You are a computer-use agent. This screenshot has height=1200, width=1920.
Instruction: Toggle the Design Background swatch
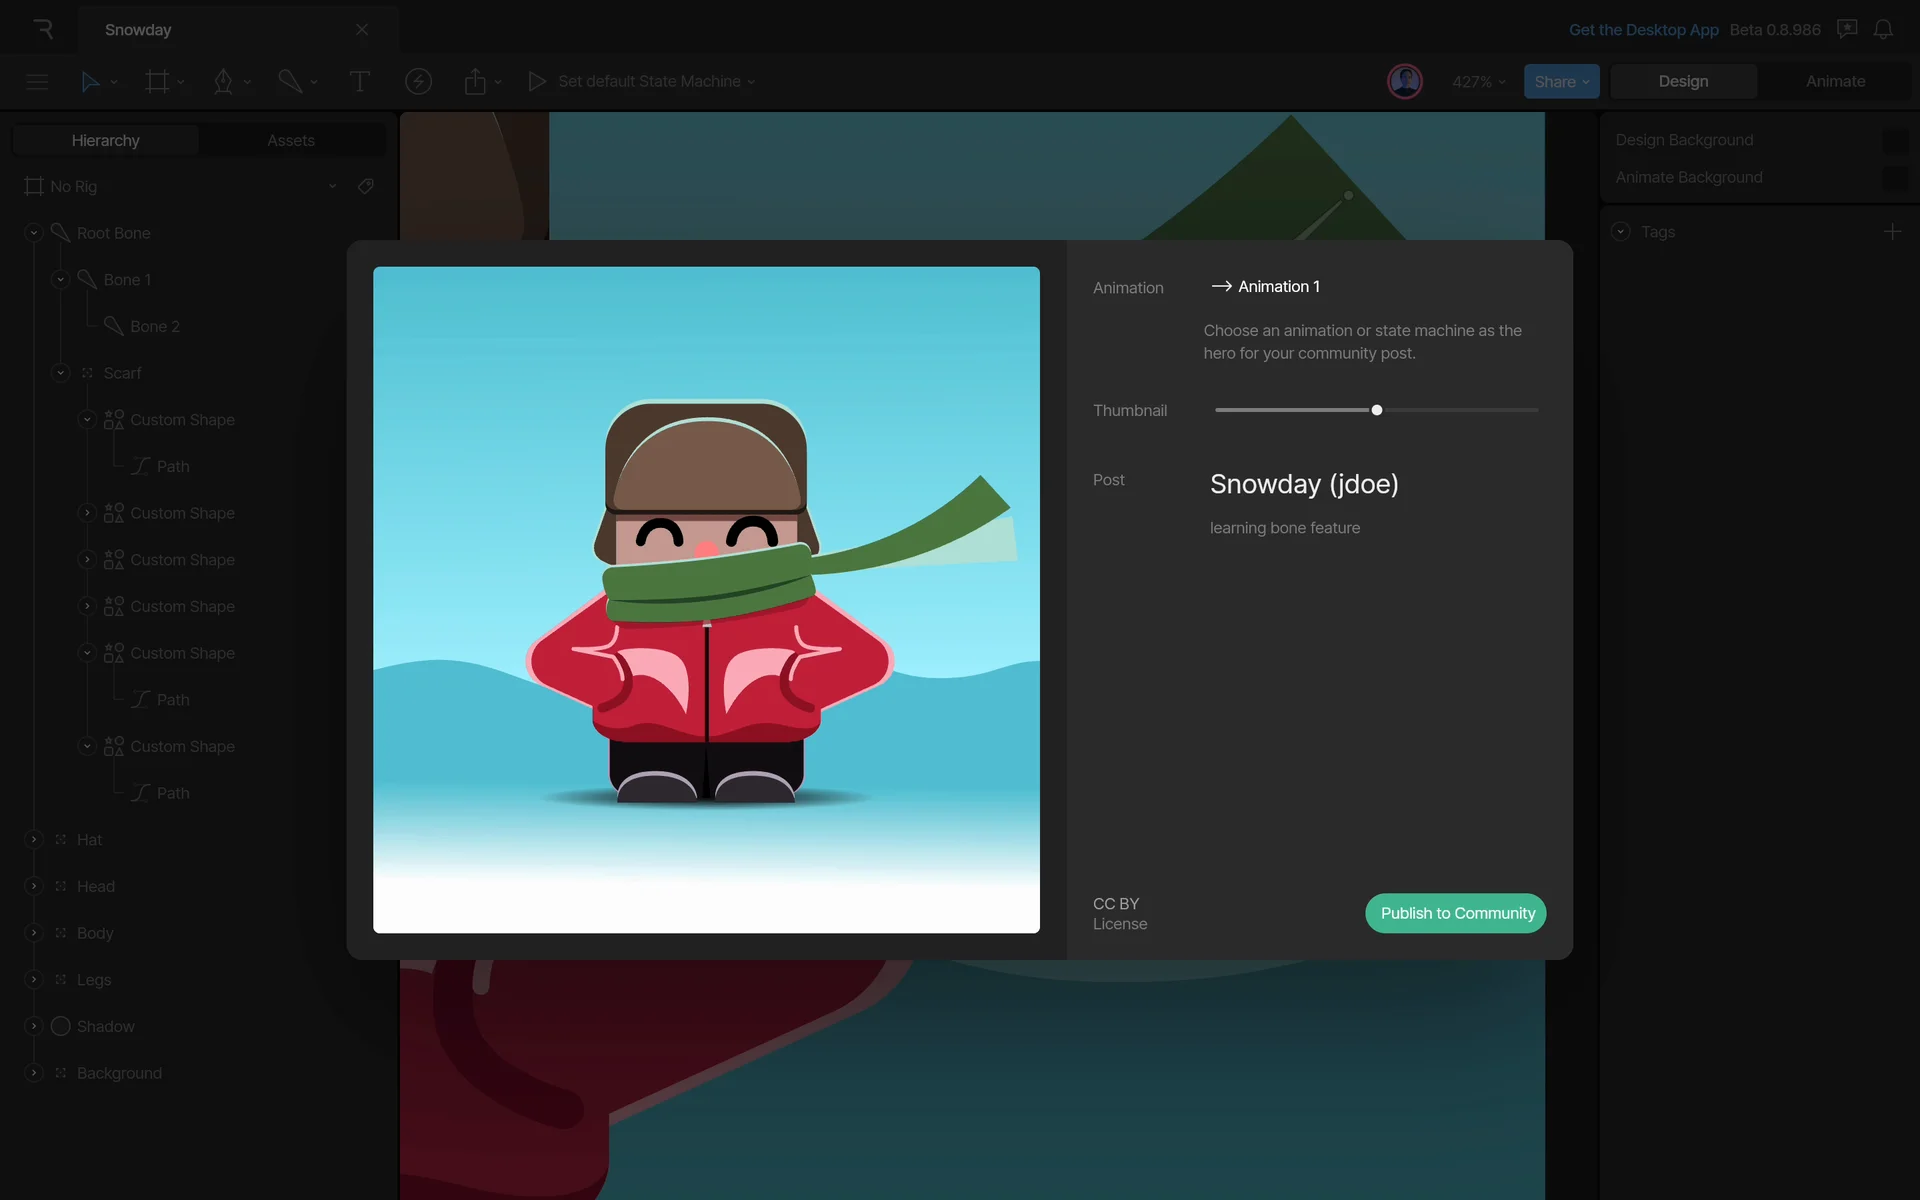[1894, 141]
